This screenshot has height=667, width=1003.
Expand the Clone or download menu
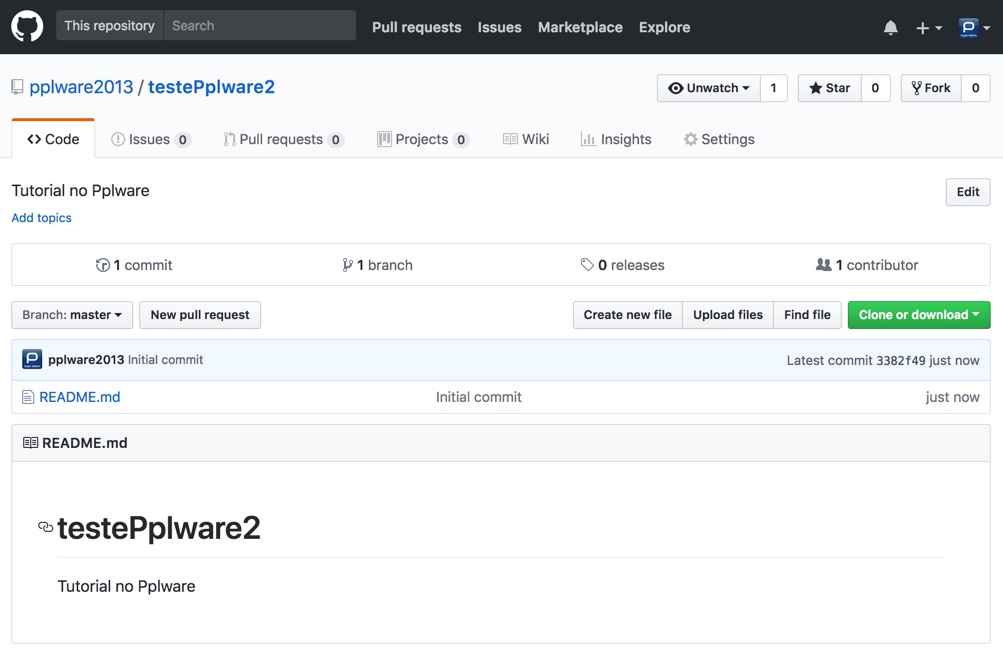(x=918, y=315)
